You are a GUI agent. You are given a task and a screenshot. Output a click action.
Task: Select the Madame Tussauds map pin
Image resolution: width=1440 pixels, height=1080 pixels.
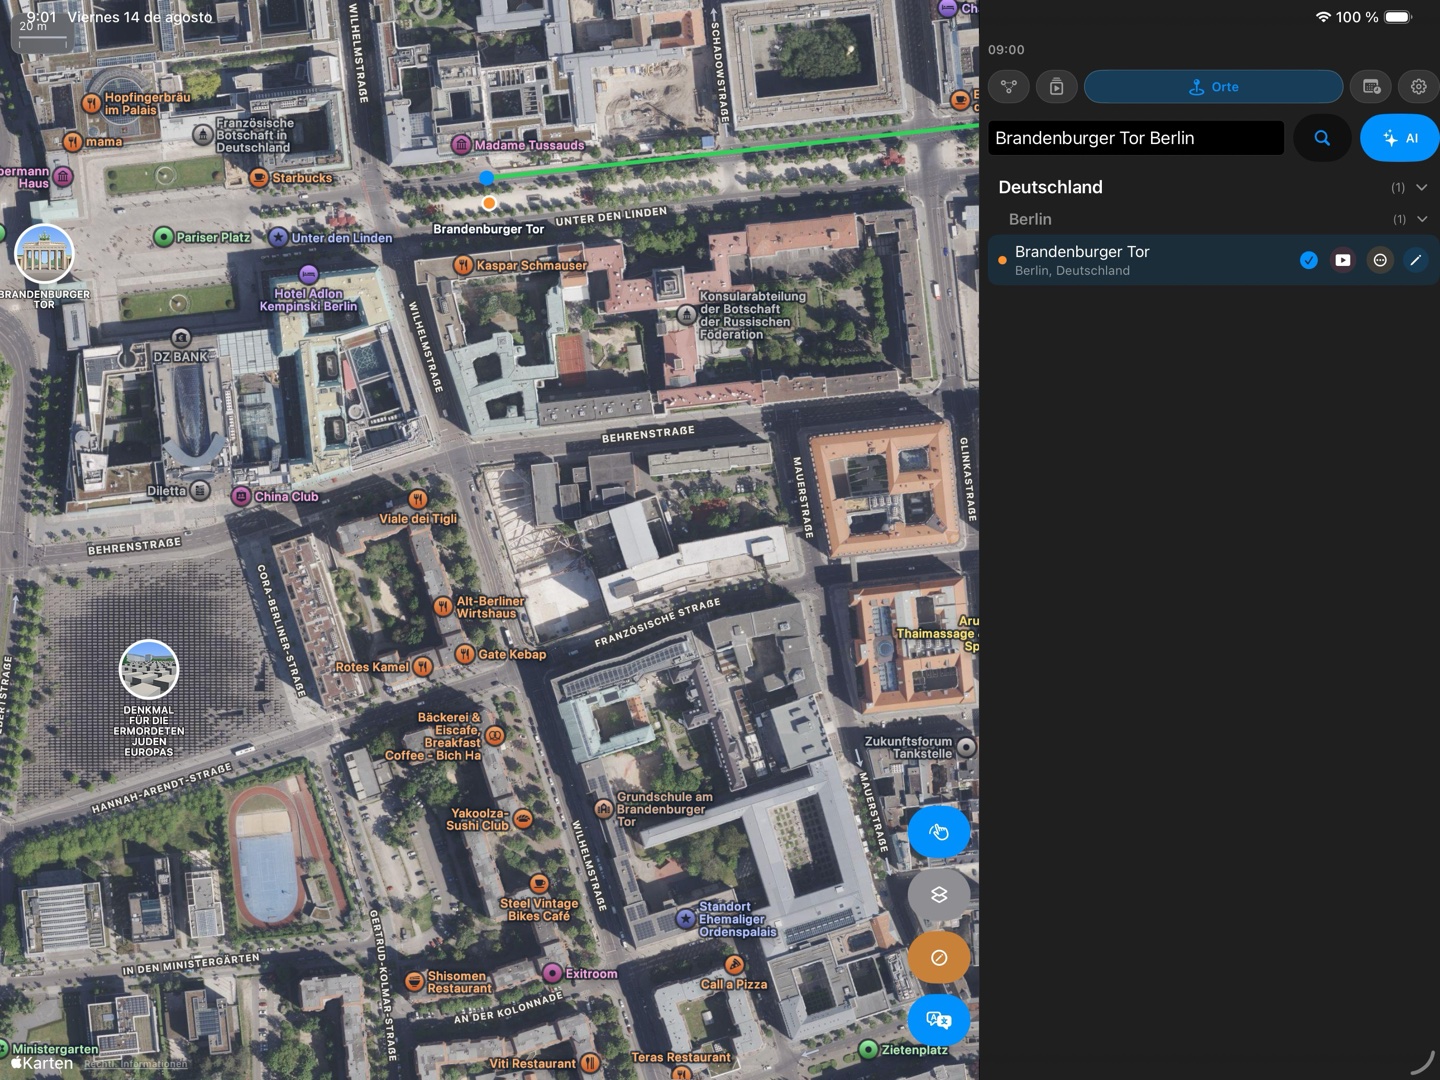click(x=461, y=145)
